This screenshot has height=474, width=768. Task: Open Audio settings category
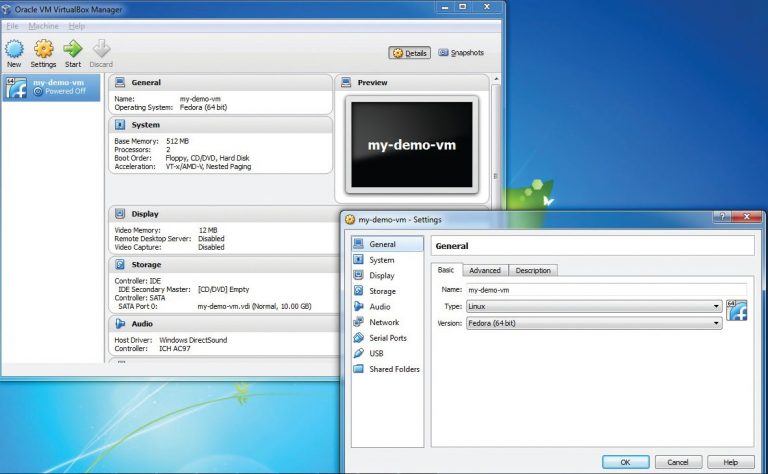(x=379, y=307)
